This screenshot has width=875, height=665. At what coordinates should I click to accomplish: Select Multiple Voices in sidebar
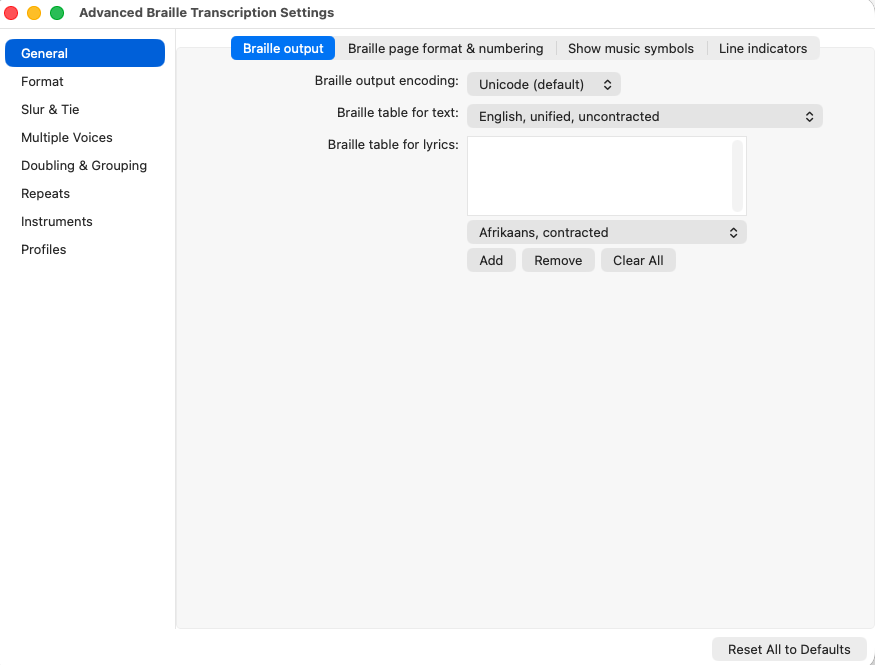tap(67, 137)
